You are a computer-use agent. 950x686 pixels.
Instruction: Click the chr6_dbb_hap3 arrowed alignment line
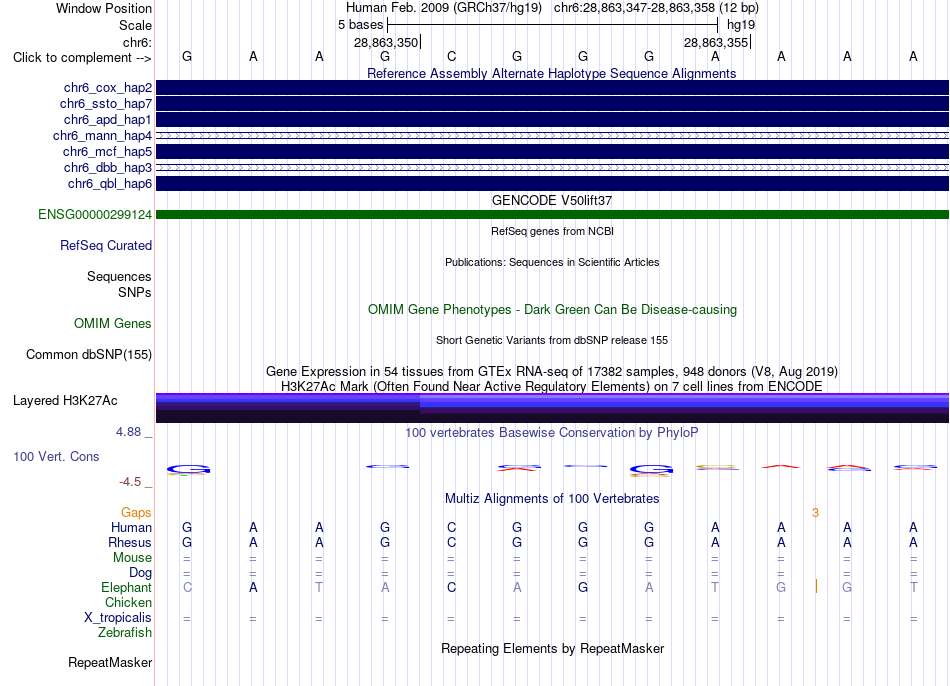(x=552, y=167)
